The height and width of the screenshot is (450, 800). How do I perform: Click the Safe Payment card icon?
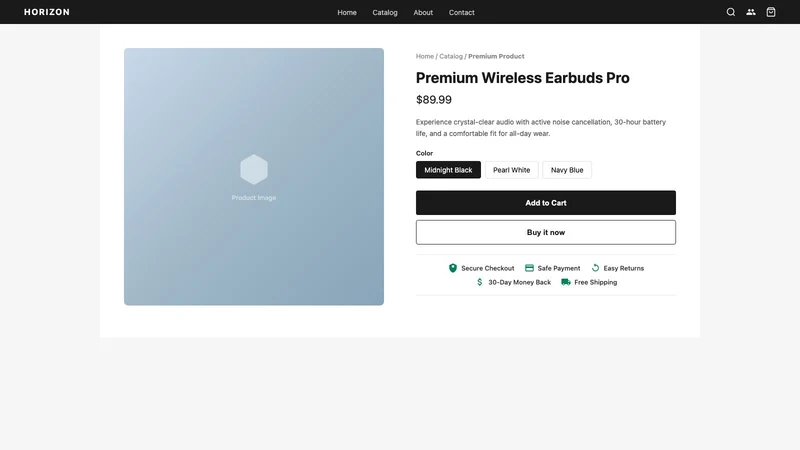pyautogui.click(x=529, y=268)
